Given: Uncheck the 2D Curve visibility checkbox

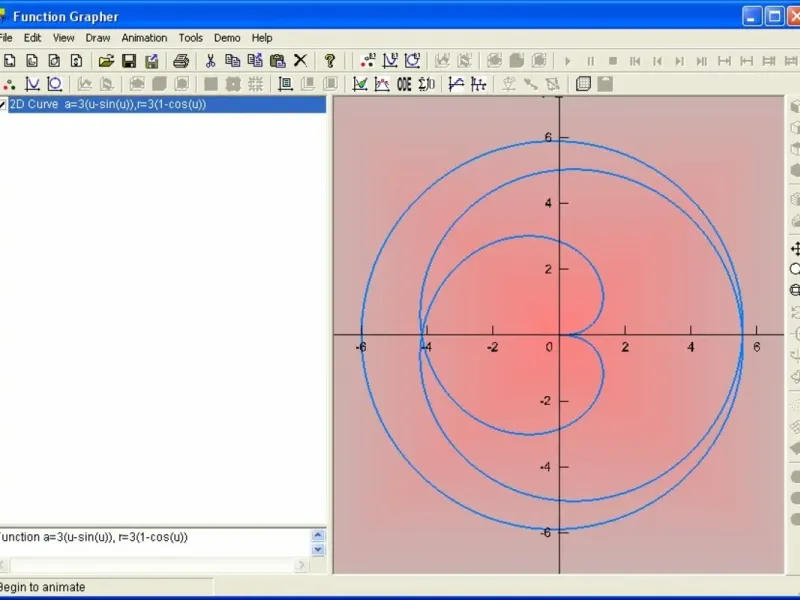Looking at the screenshot, I should pyautogui.click(x=3, y=104).
